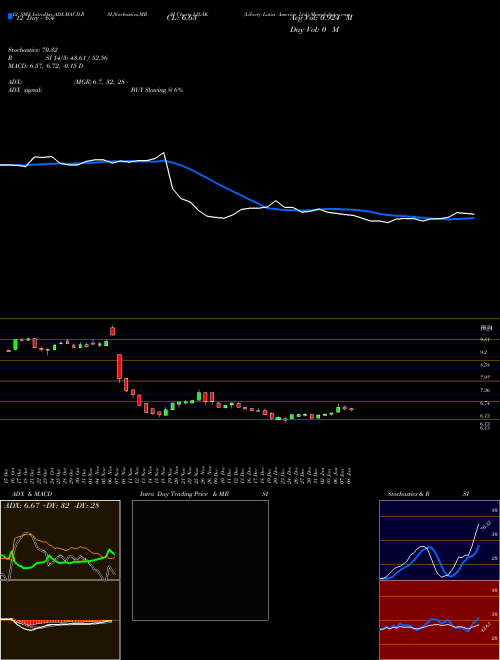The height and width of the screenshot is (660, 500).
Task: Click the 43.61 label in RSI panel
Action: click(485, 627)
